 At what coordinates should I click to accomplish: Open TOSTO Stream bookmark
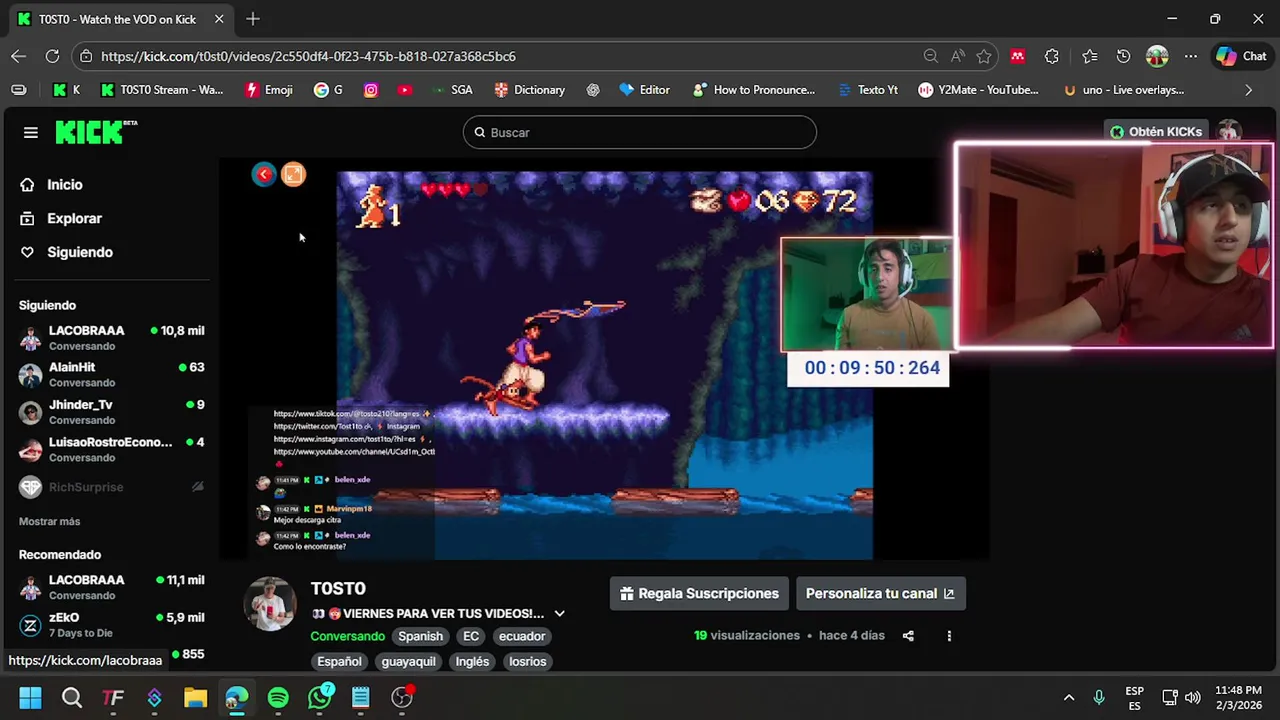pos(162,90)
